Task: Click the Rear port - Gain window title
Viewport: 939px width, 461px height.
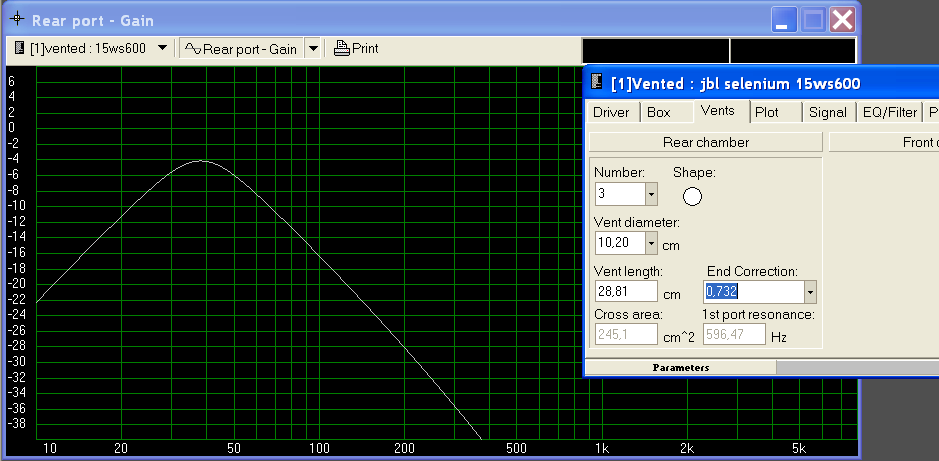Action: click(x=93, y=20)
